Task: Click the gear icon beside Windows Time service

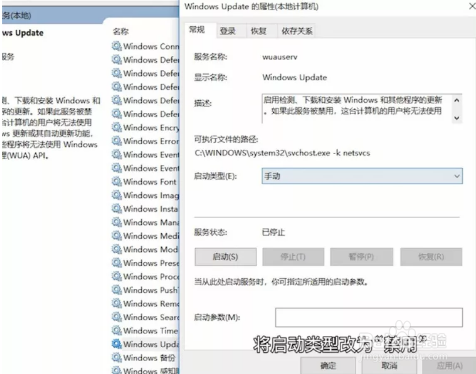Action: point(117,330)
